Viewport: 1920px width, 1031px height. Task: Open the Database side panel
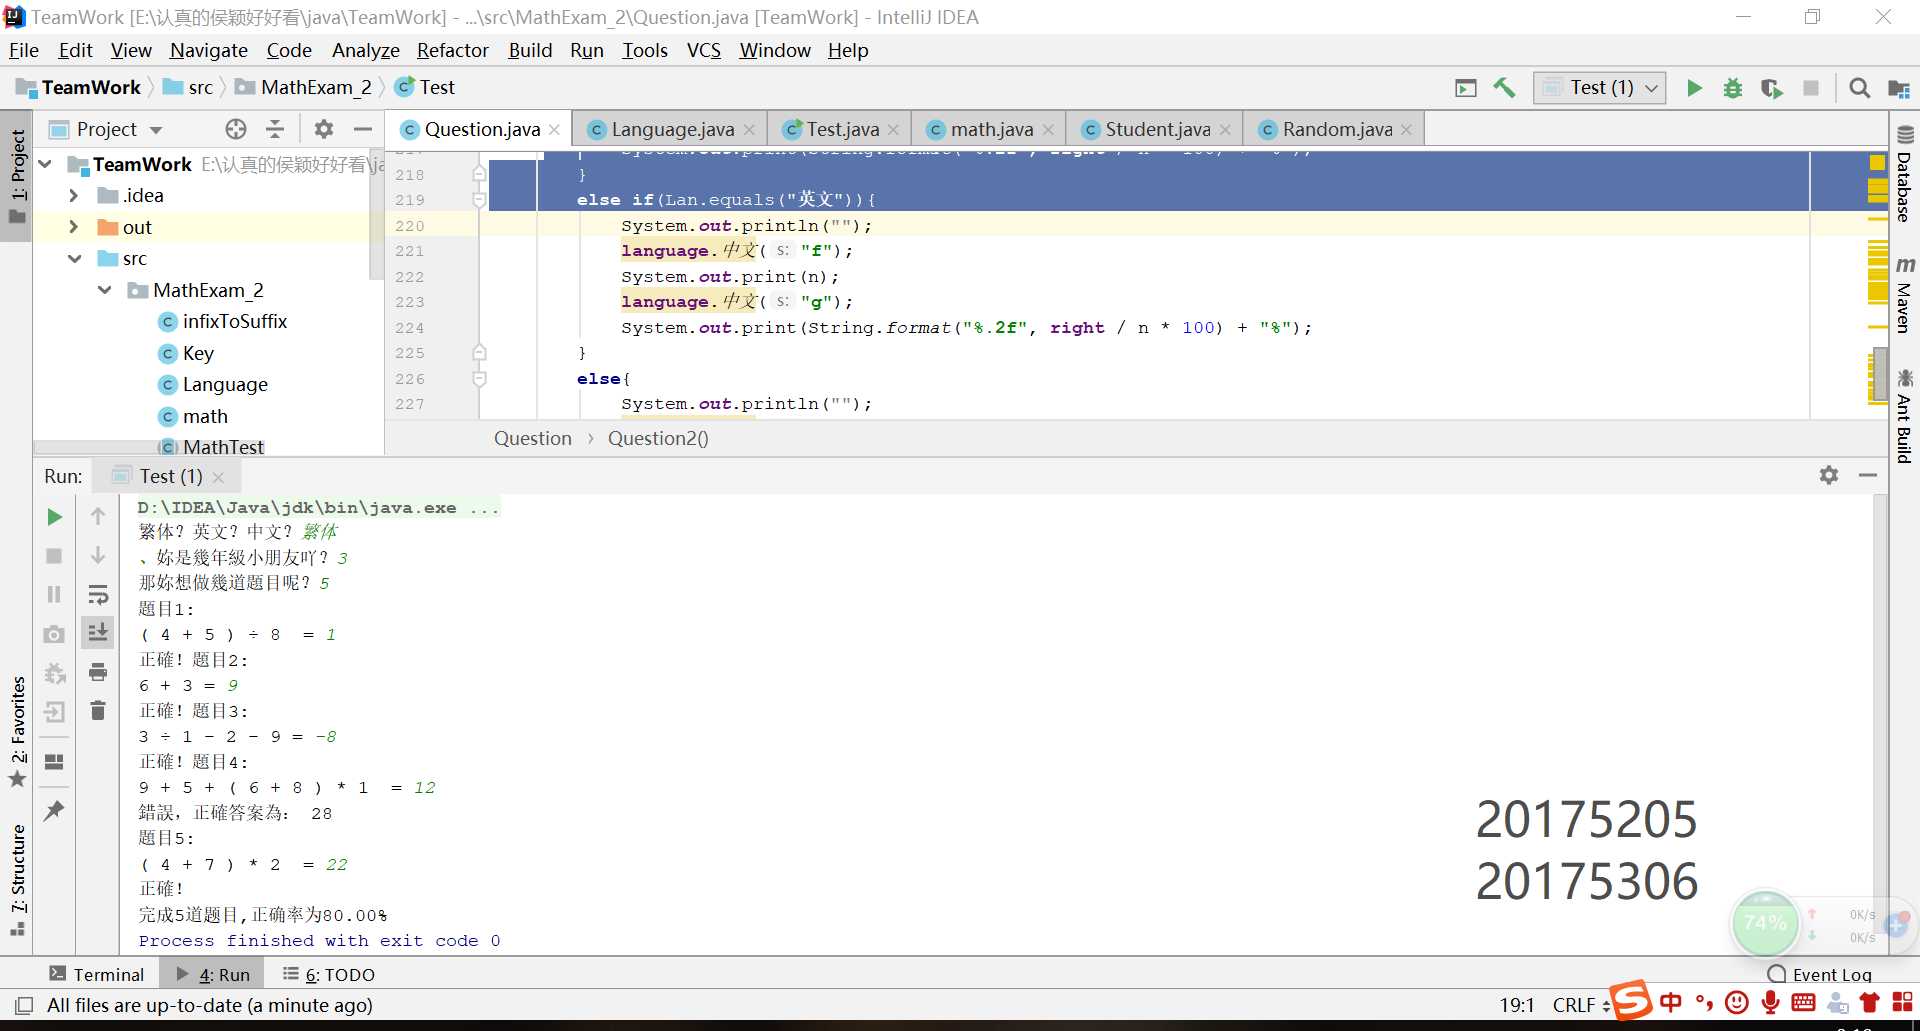(1904, 174)
